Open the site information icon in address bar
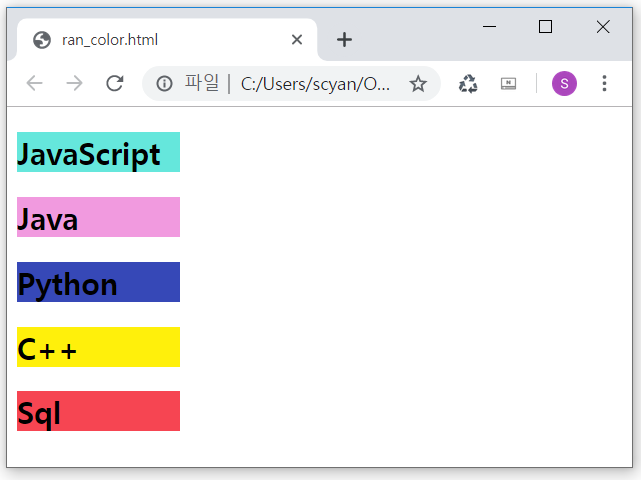Screen dimensions: 641x480 [164, 84]
